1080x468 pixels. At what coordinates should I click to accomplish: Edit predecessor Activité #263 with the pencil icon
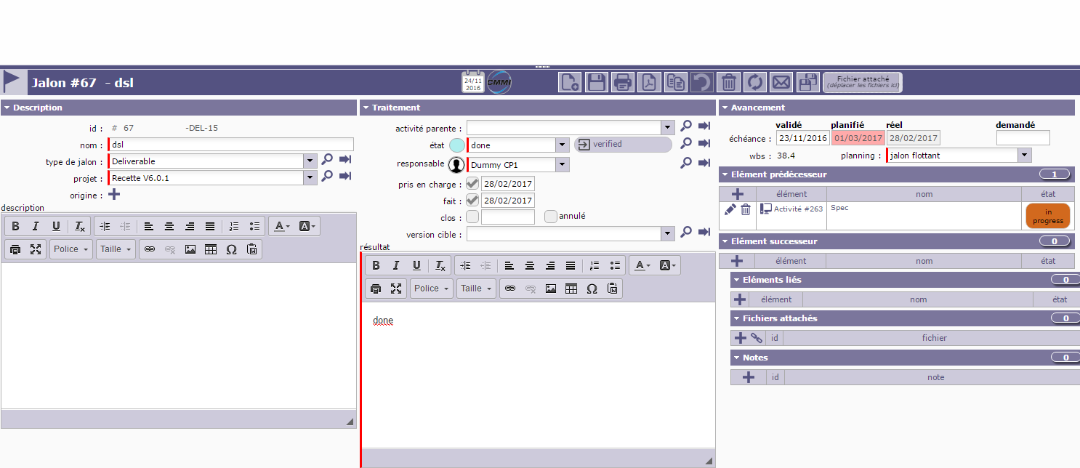point(730,209)
